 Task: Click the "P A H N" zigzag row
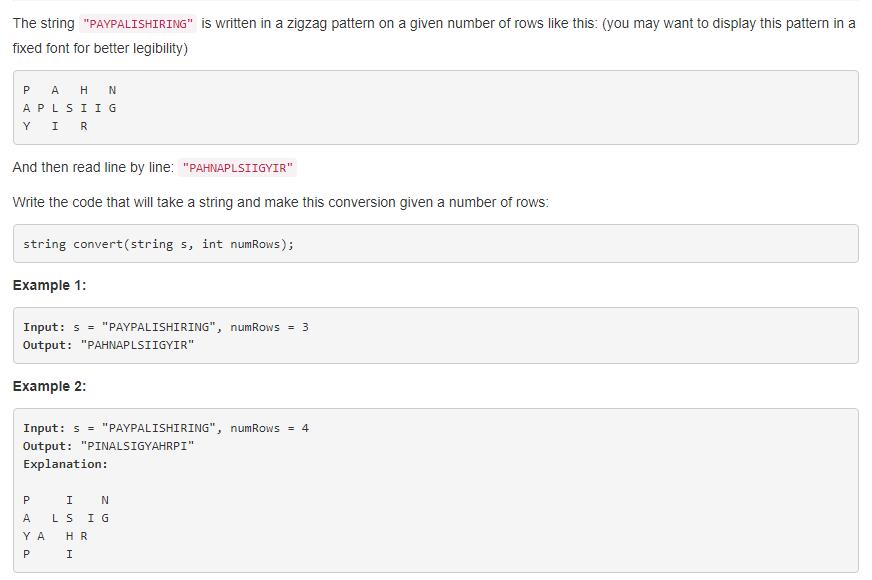tap(70, 90)
